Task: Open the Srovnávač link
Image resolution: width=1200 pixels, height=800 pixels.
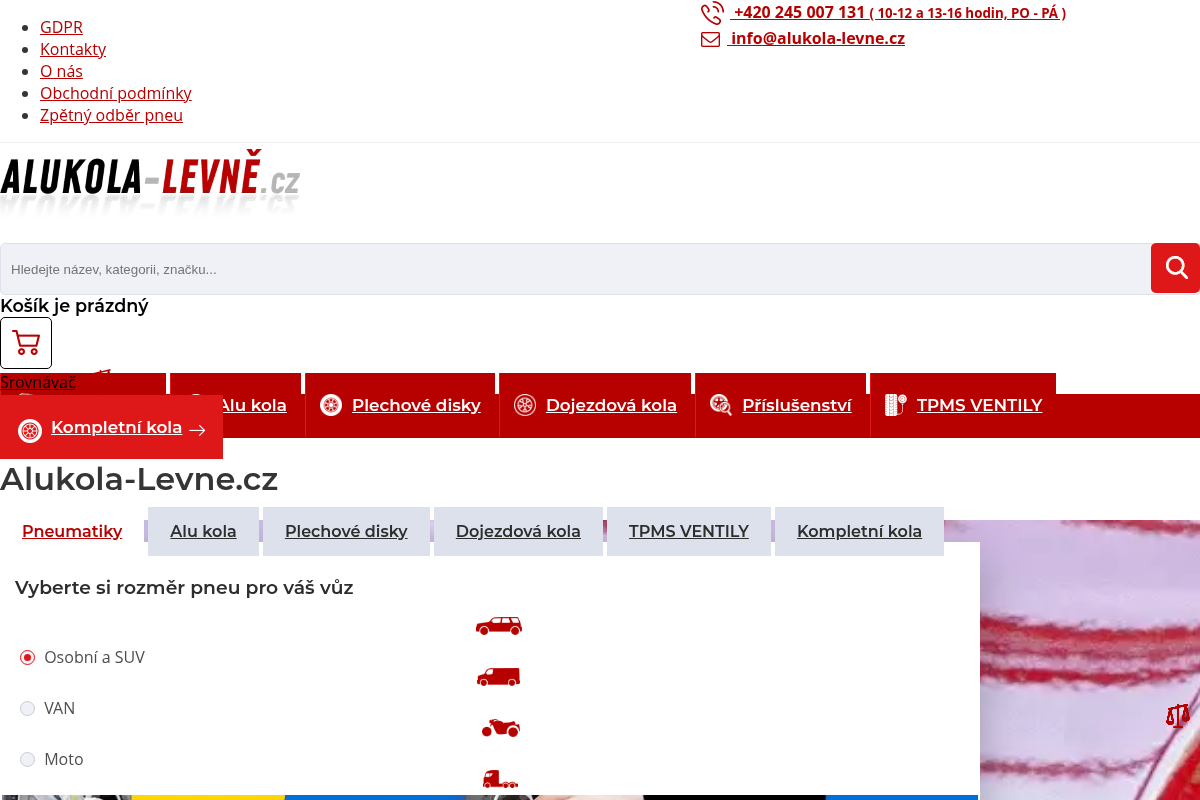Action: pos(38,382)
